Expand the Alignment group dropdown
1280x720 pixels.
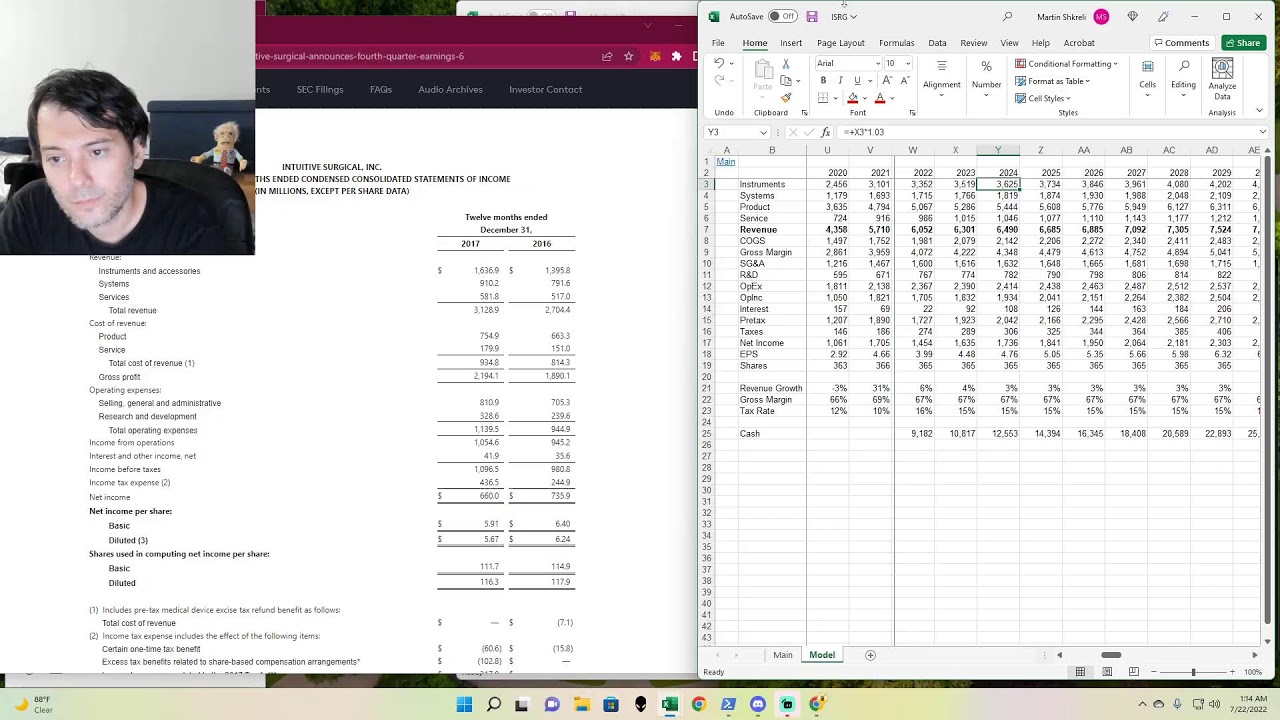tap(941, 77)
